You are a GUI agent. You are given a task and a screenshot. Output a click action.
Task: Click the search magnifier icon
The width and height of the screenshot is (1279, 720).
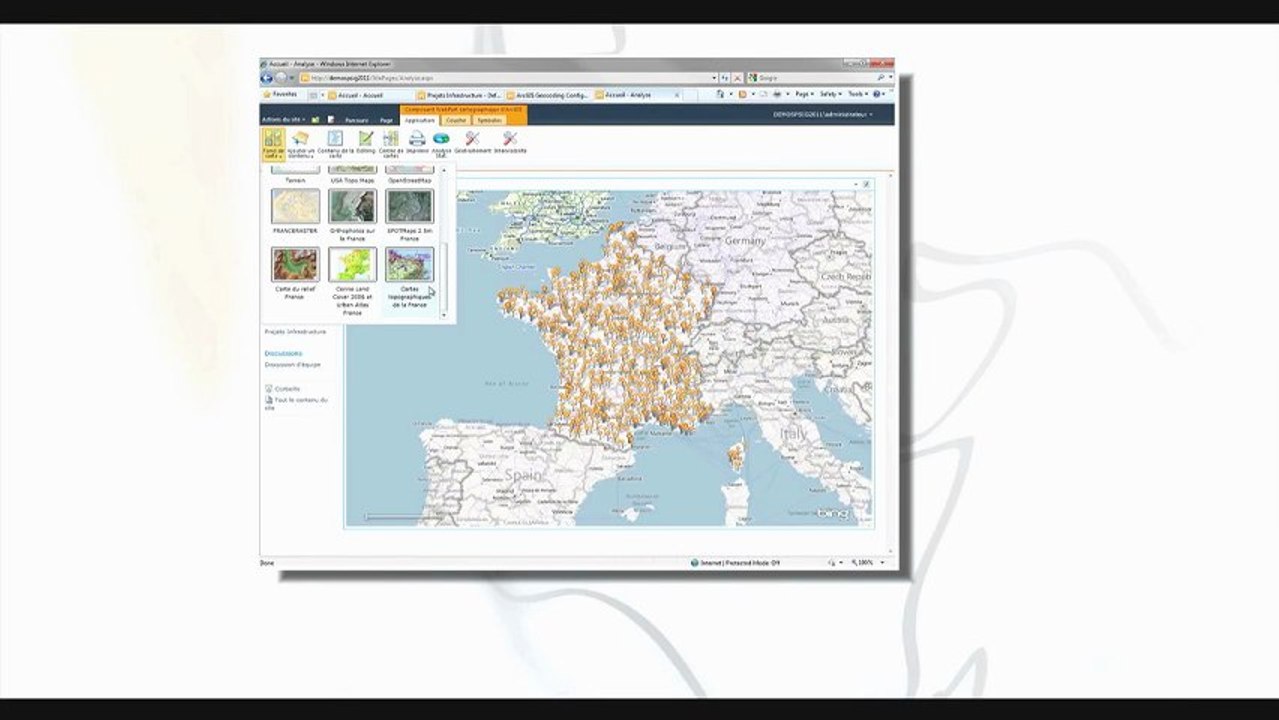pos(881,78)
